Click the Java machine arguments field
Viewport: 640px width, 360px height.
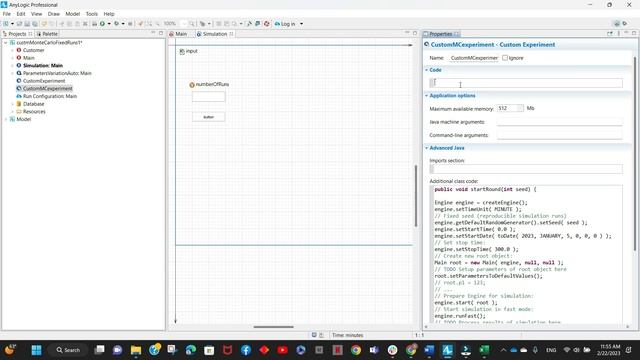560,122
